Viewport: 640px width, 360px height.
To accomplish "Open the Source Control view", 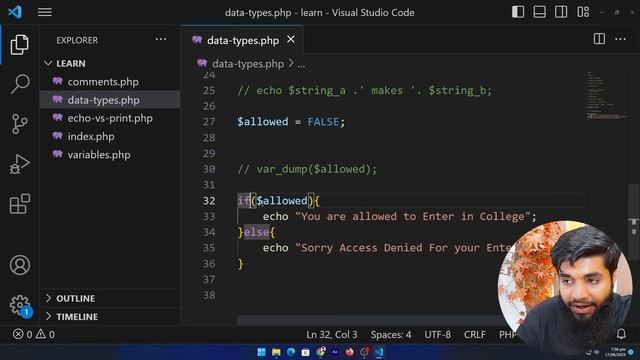I will pyautogui.click(x=20, y=124).
